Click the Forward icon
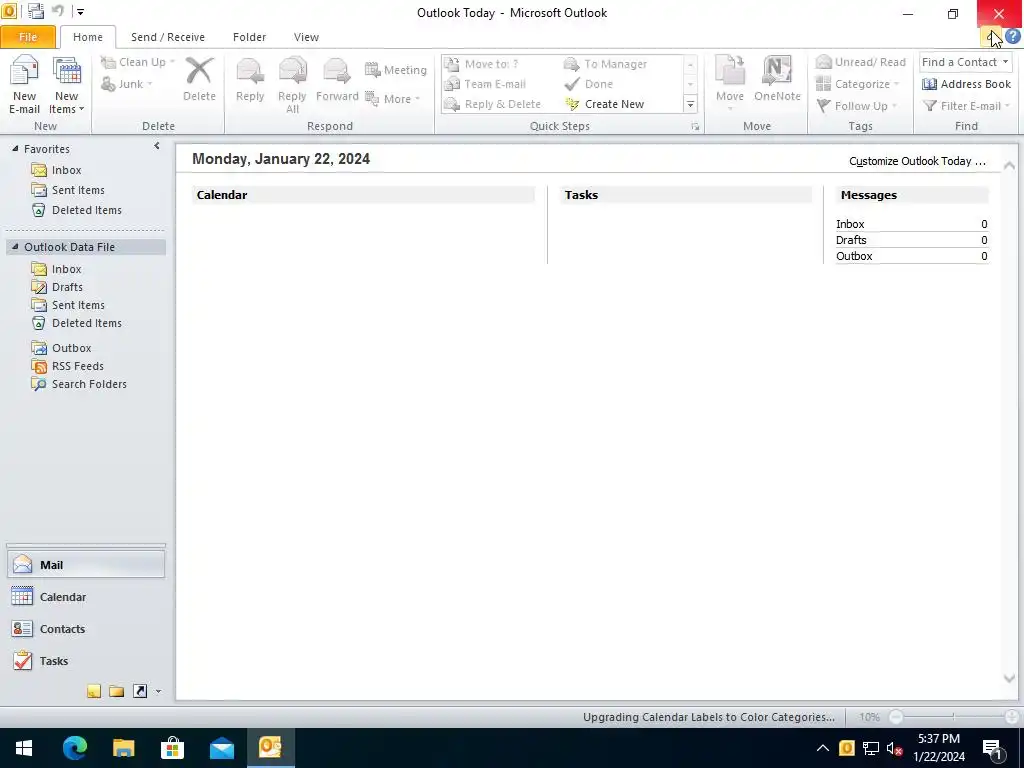This screenshot has height=768, width=1024. 337,79
